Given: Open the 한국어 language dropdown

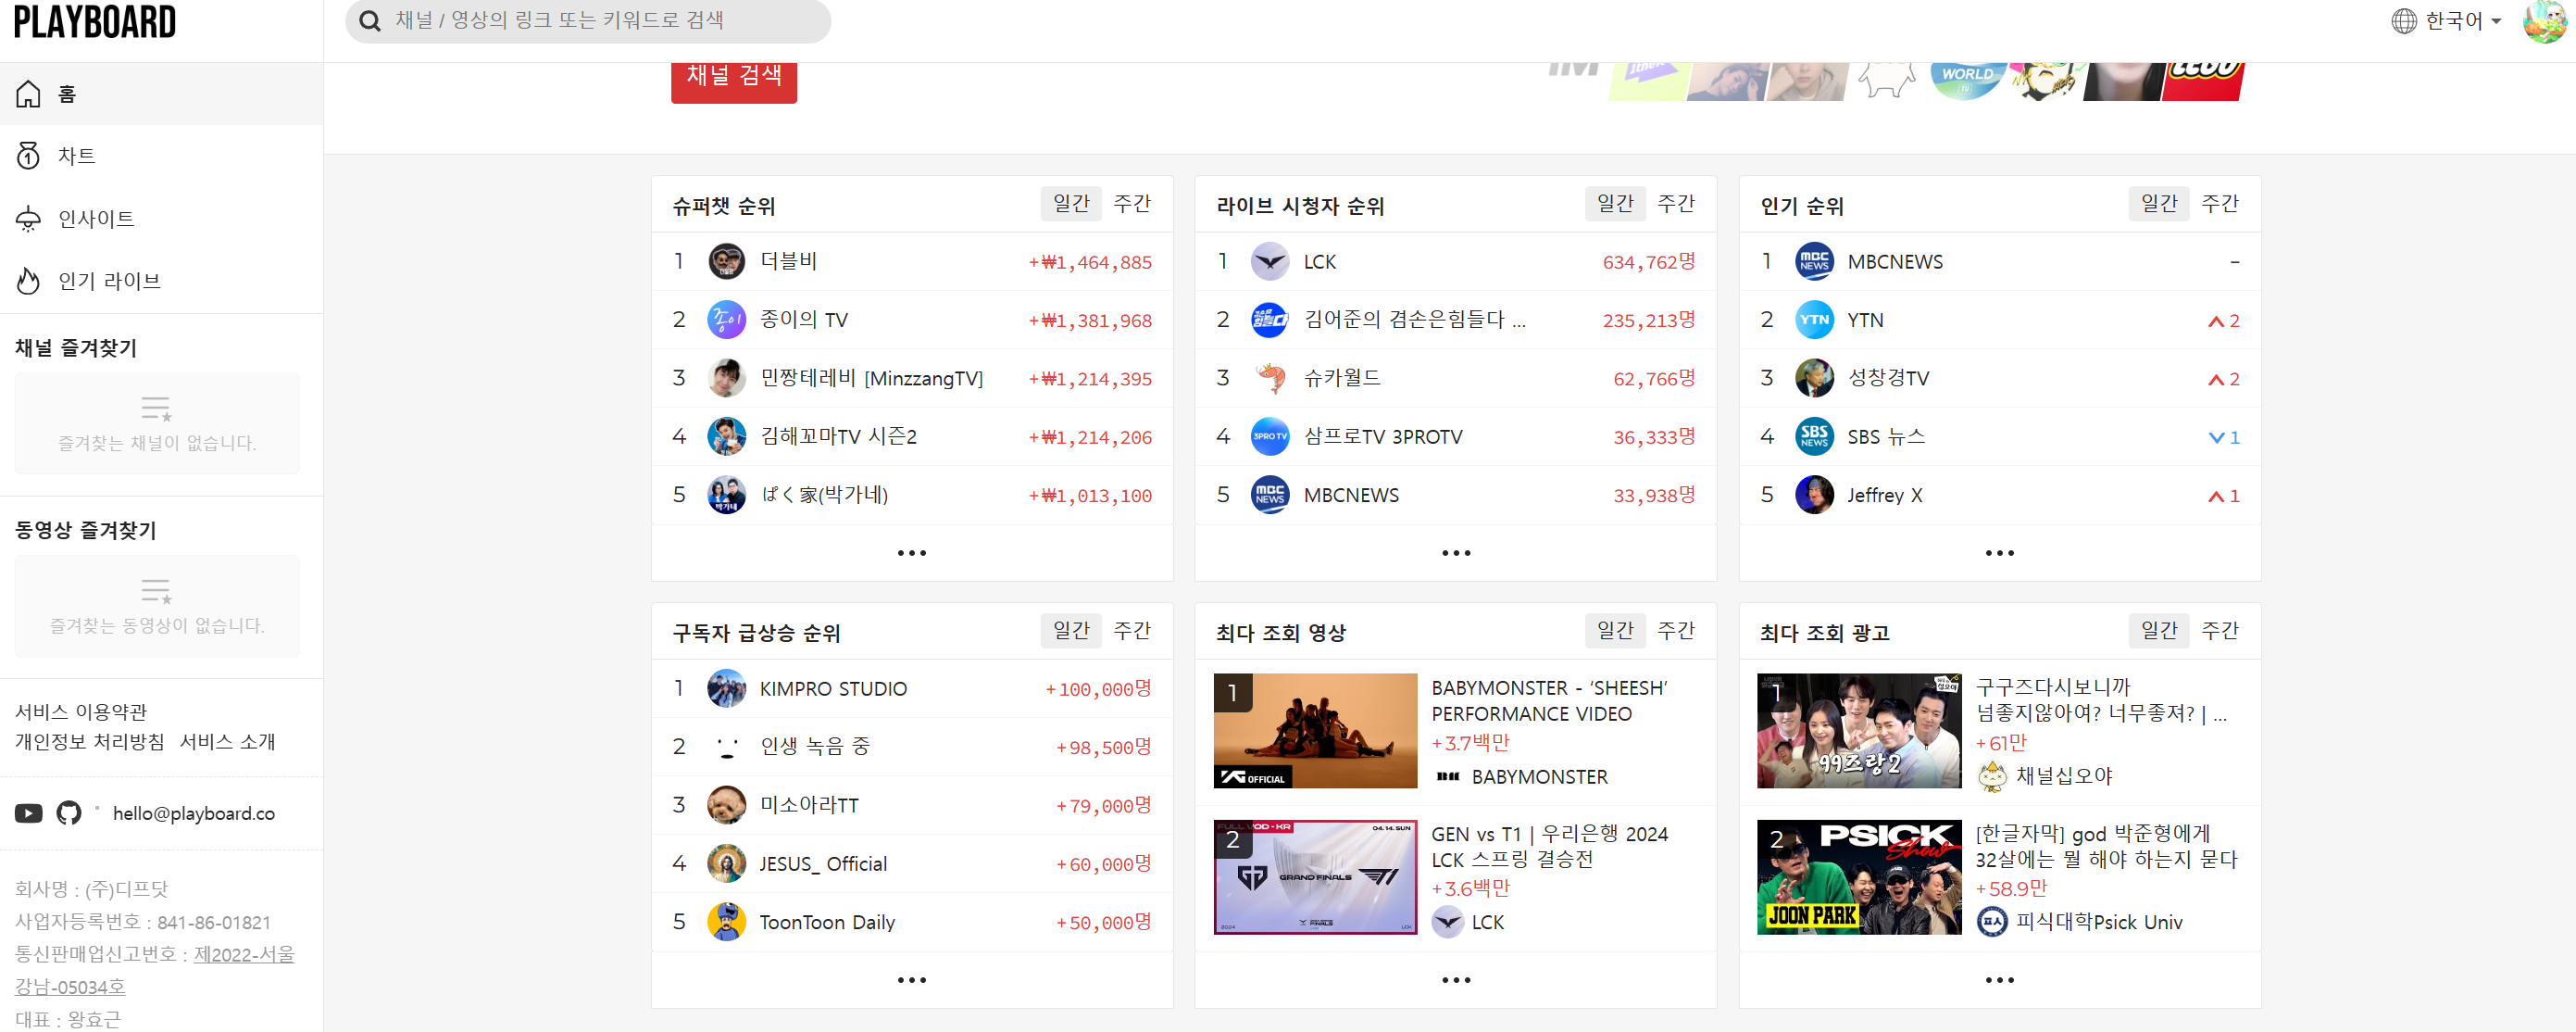Looking at the screenshot, I should 2446,21.
